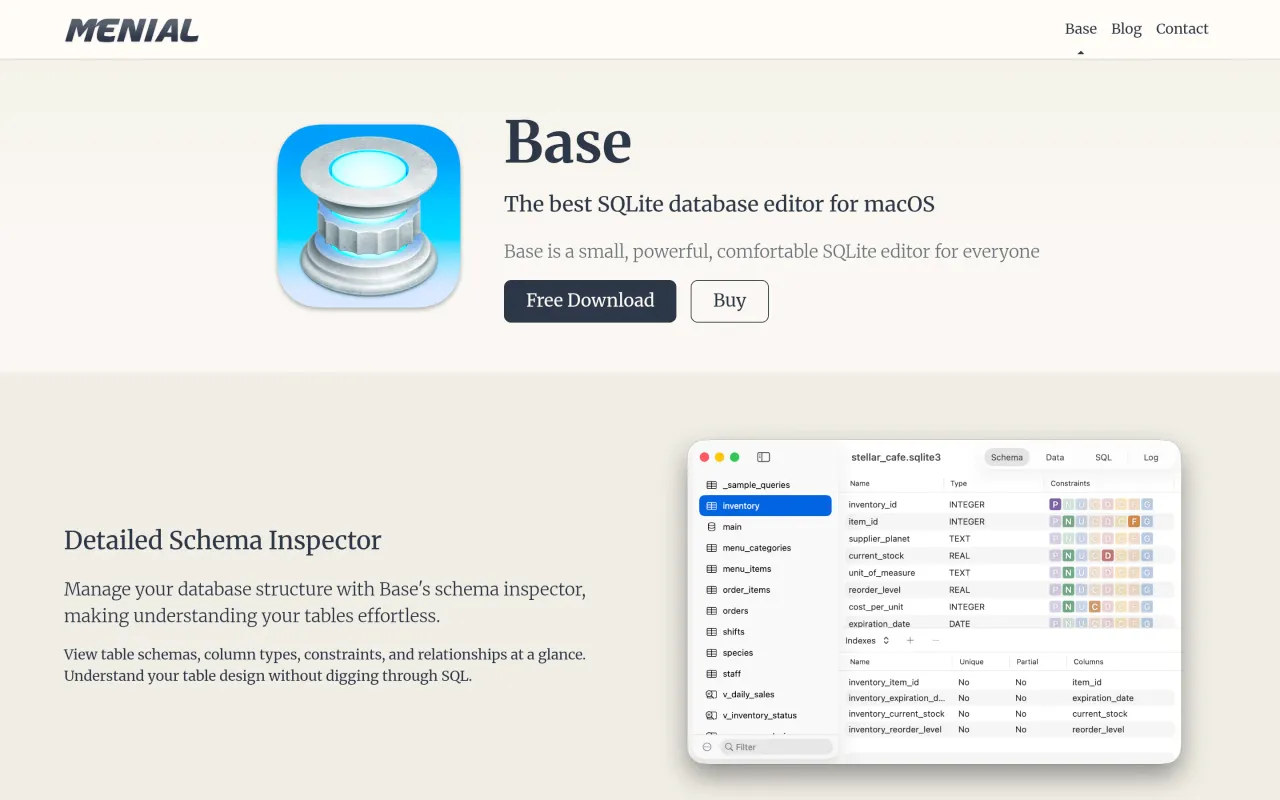Switch to the SQL tab
This screenshot has height=800, width=1280.
(1103, 457)
